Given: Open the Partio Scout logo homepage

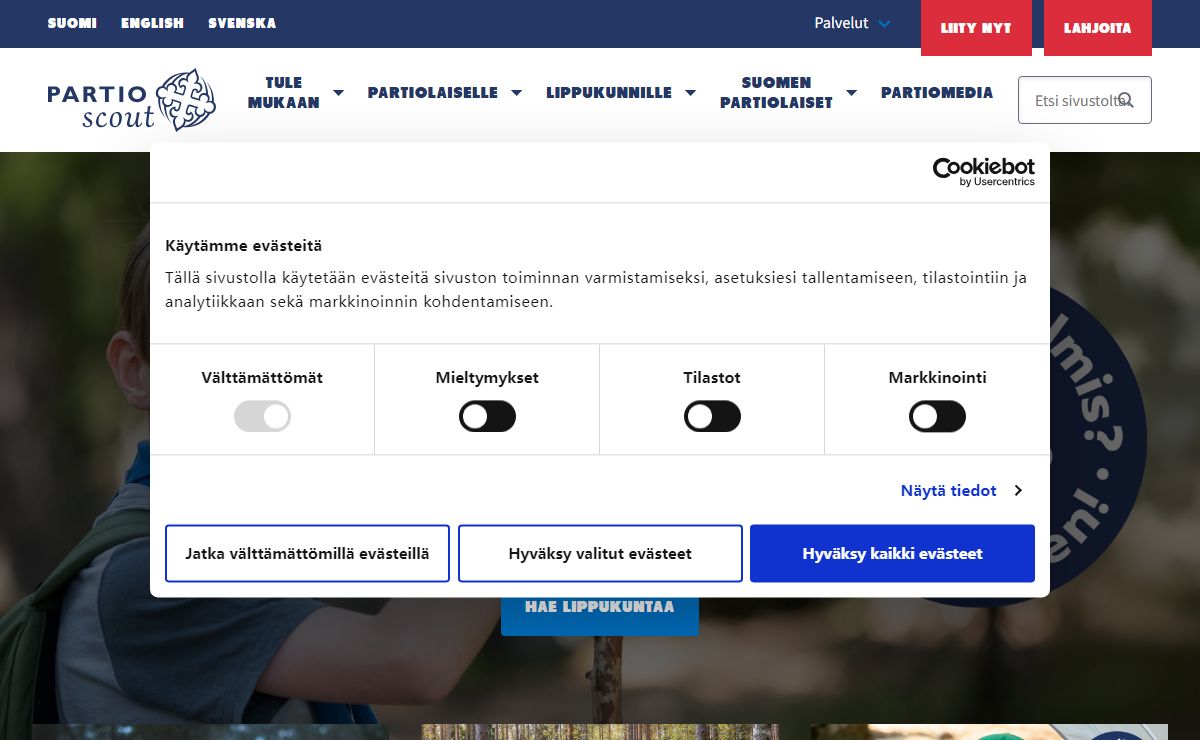Looking at the screenshot, I should point(131,100).
